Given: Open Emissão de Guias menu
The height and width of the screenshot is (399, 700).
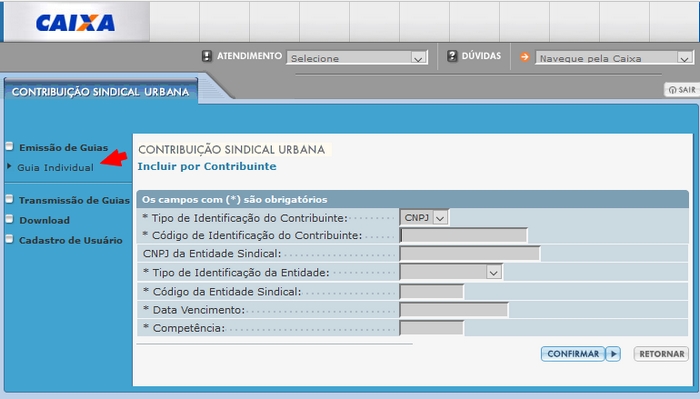Looking at the screenshot, I should click(x=63, y=148).
